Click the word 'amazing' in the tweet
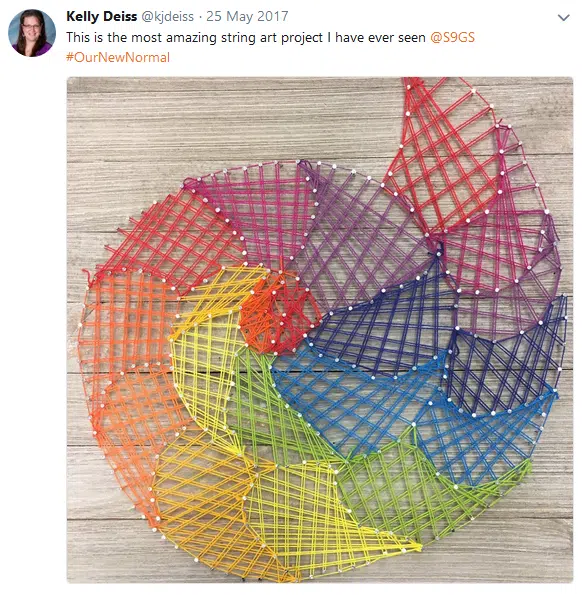The width and height of the screenshot is (582, 595). pyautogui.click(x=191, y=38)
